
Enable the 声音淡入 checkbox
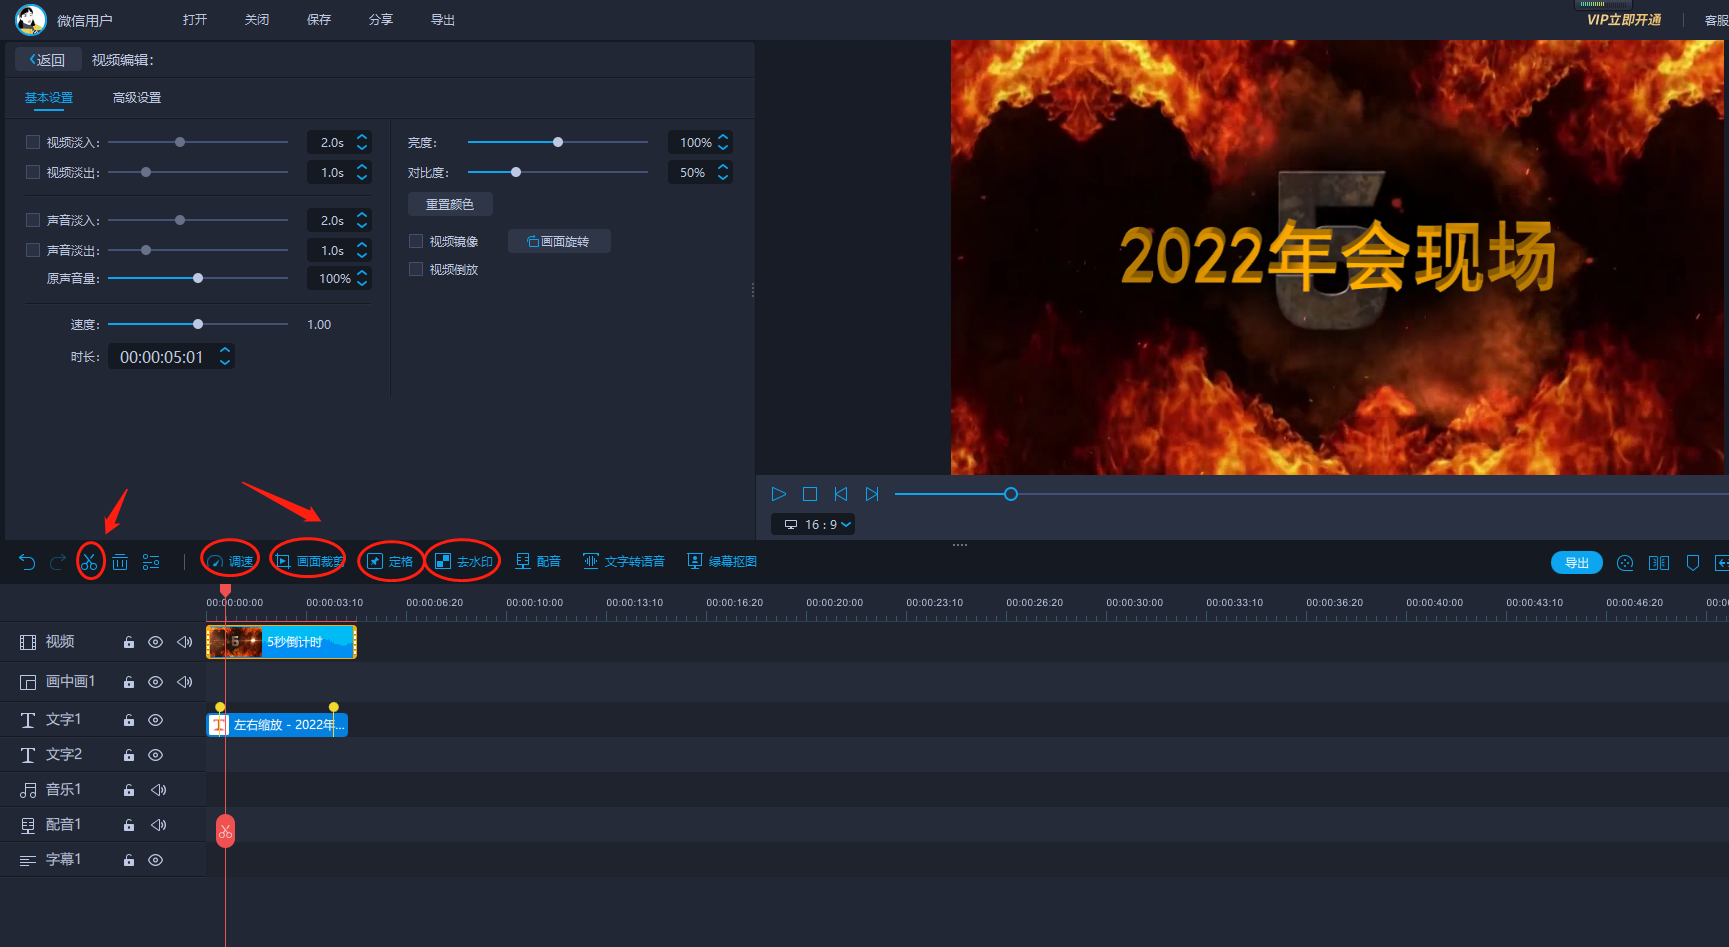tap(33, 220)
